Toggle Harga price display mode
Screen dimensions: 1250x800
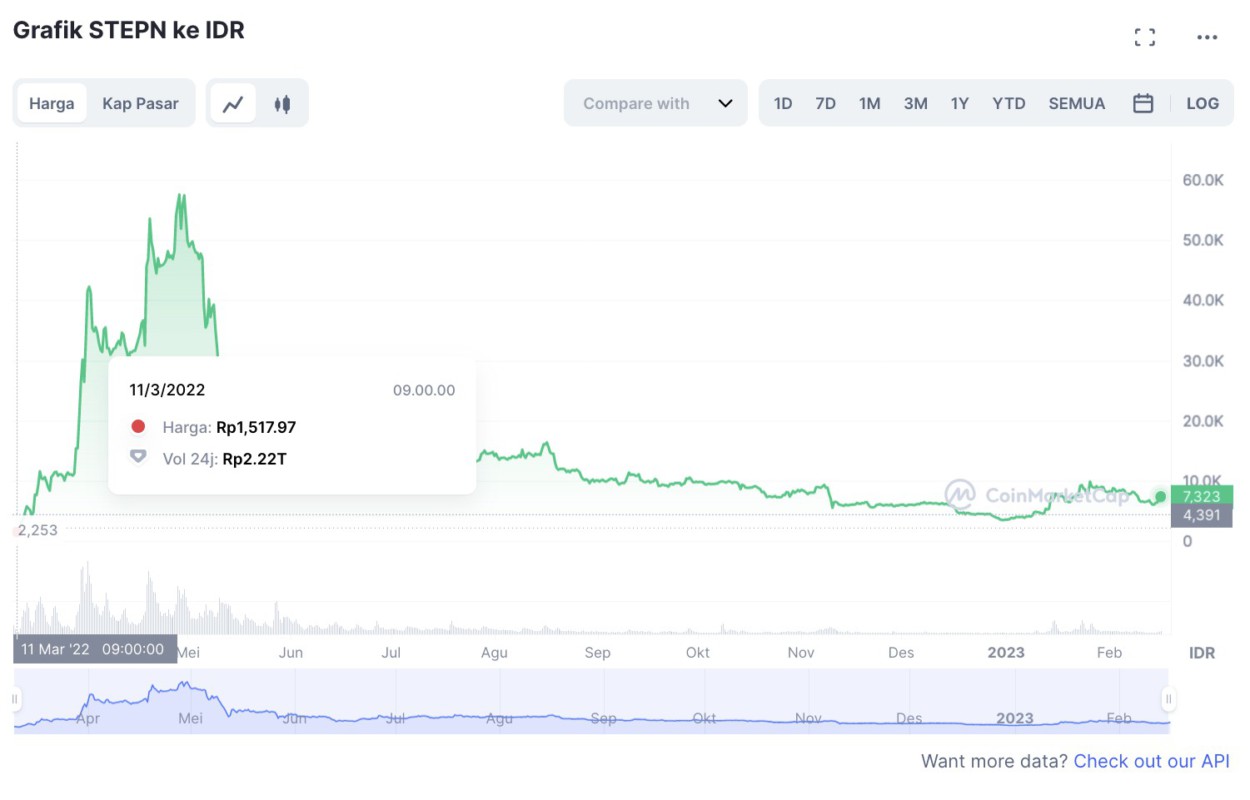coord(52,102)
